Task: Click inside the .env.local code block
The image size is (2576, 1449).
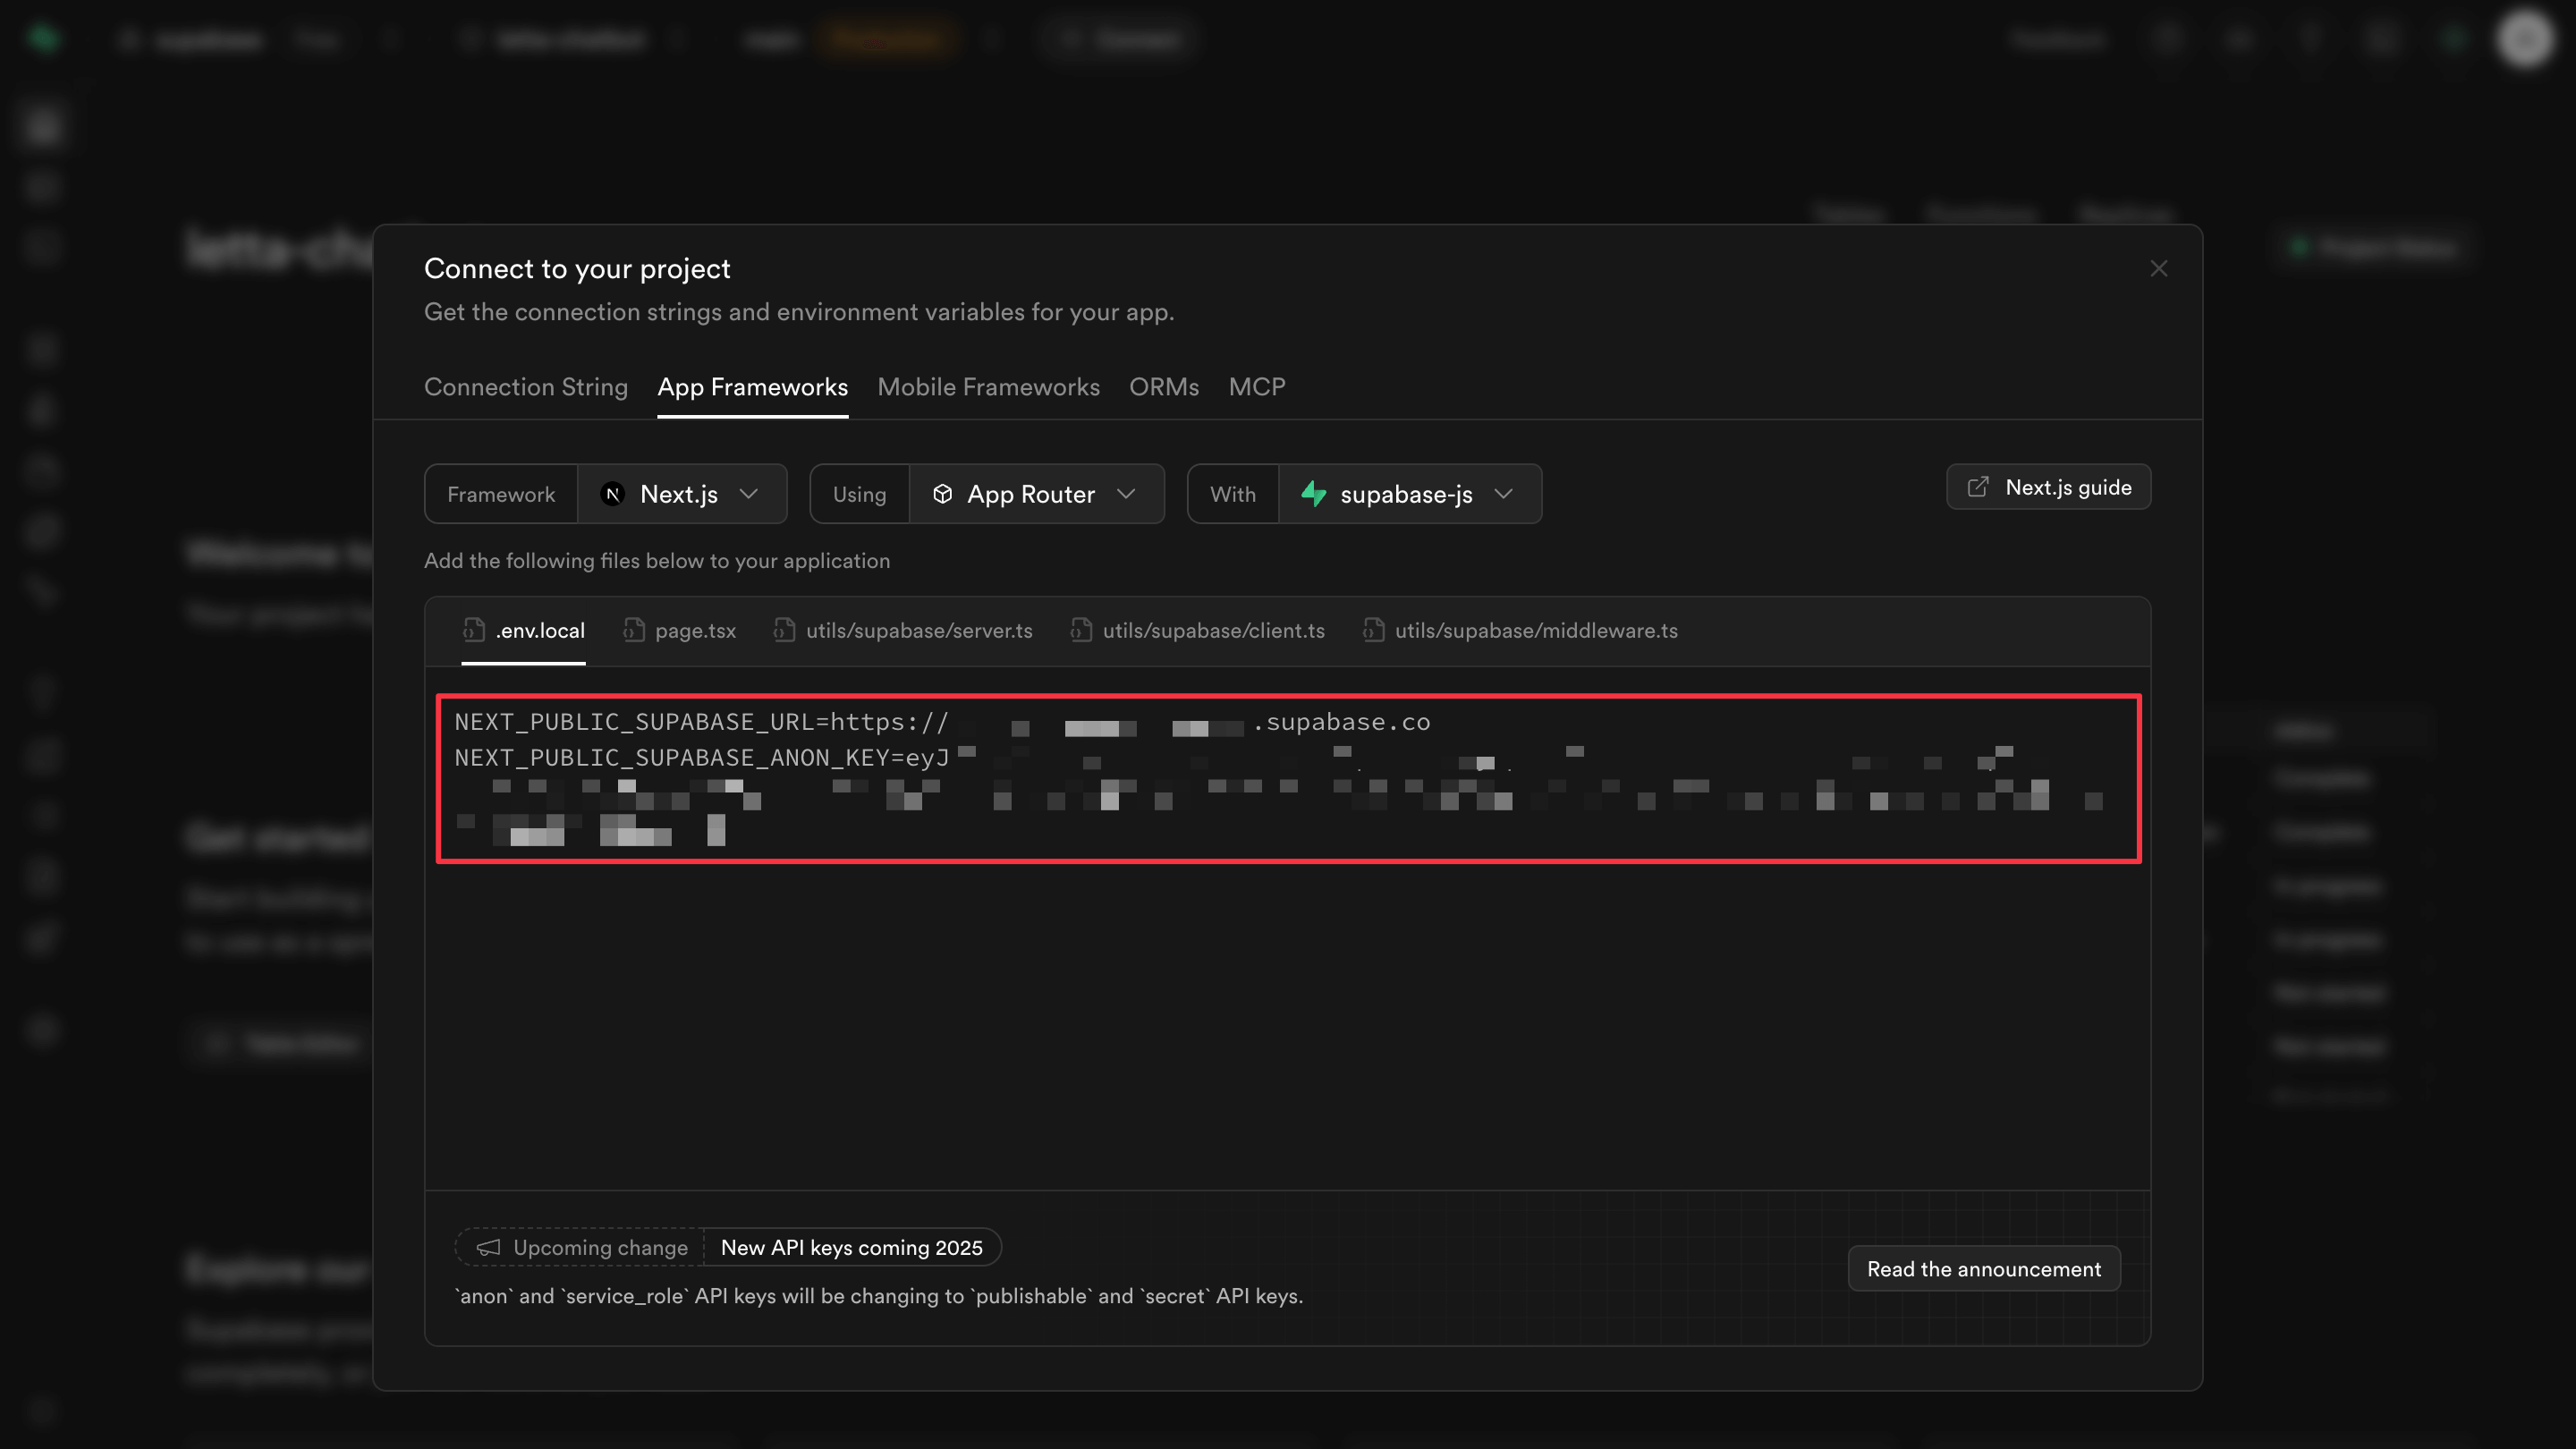Action: pos(1290,779)
